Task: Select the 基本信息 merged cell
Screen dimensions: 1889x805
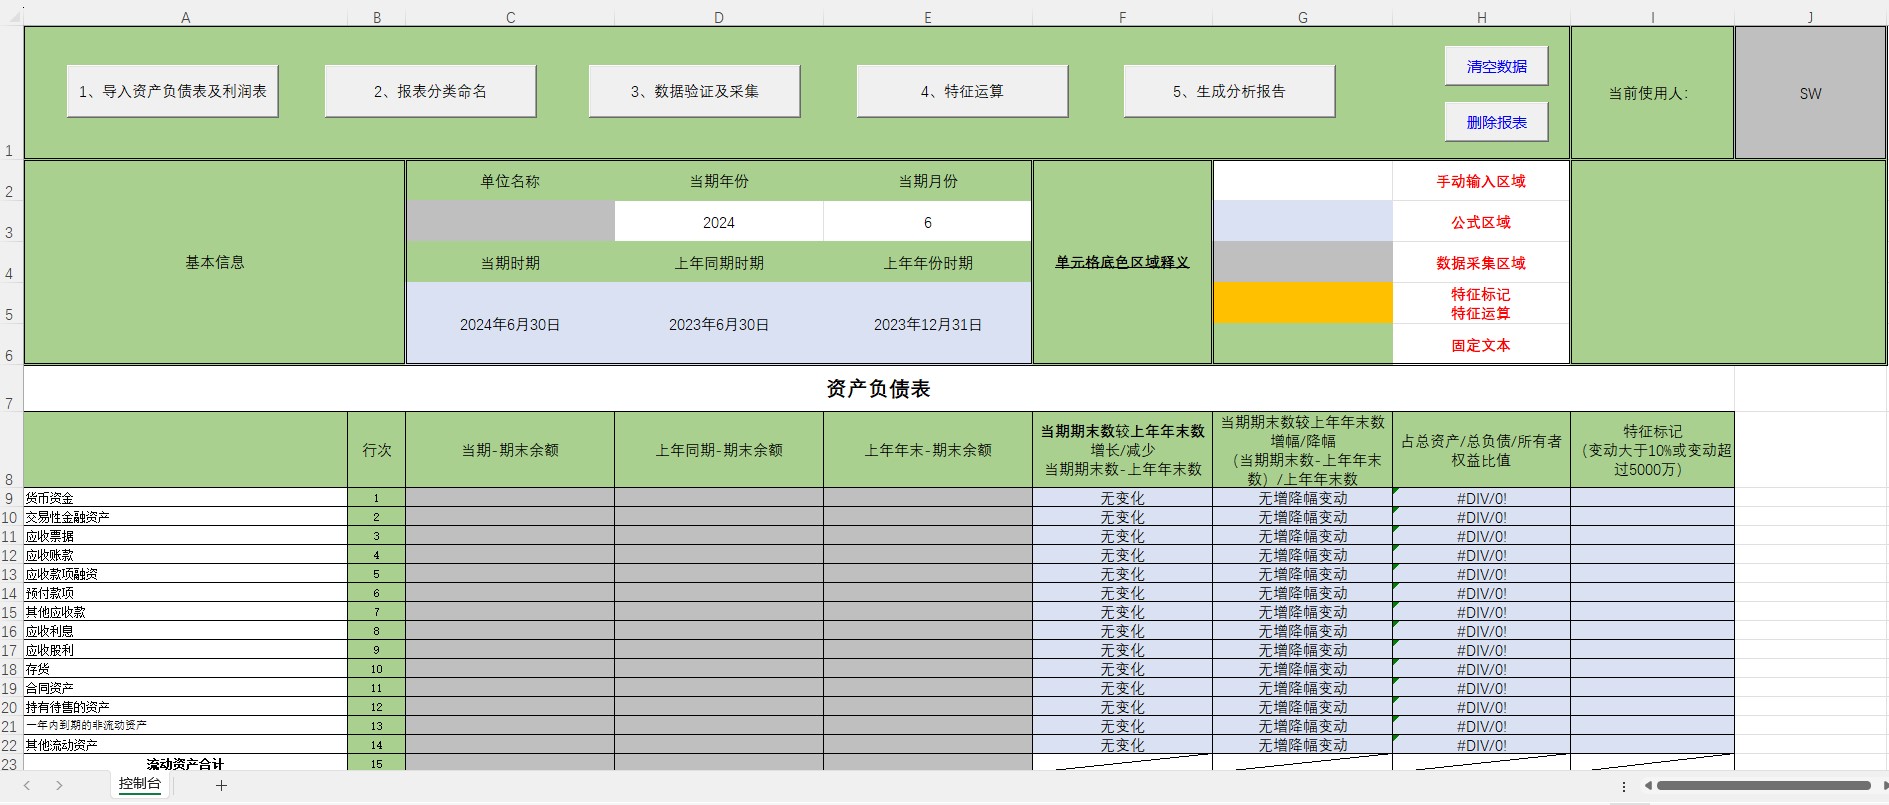Action: 215,262
